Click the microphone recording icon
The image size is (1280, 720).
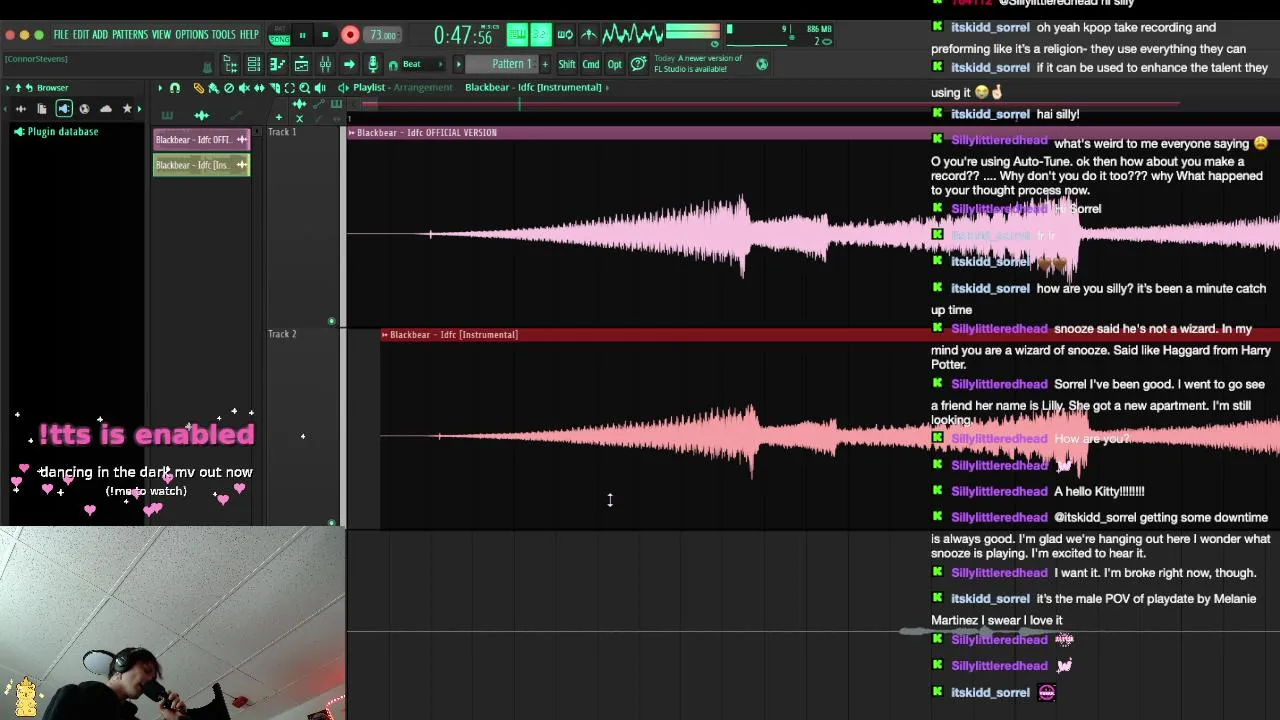[x=373, y=64]
